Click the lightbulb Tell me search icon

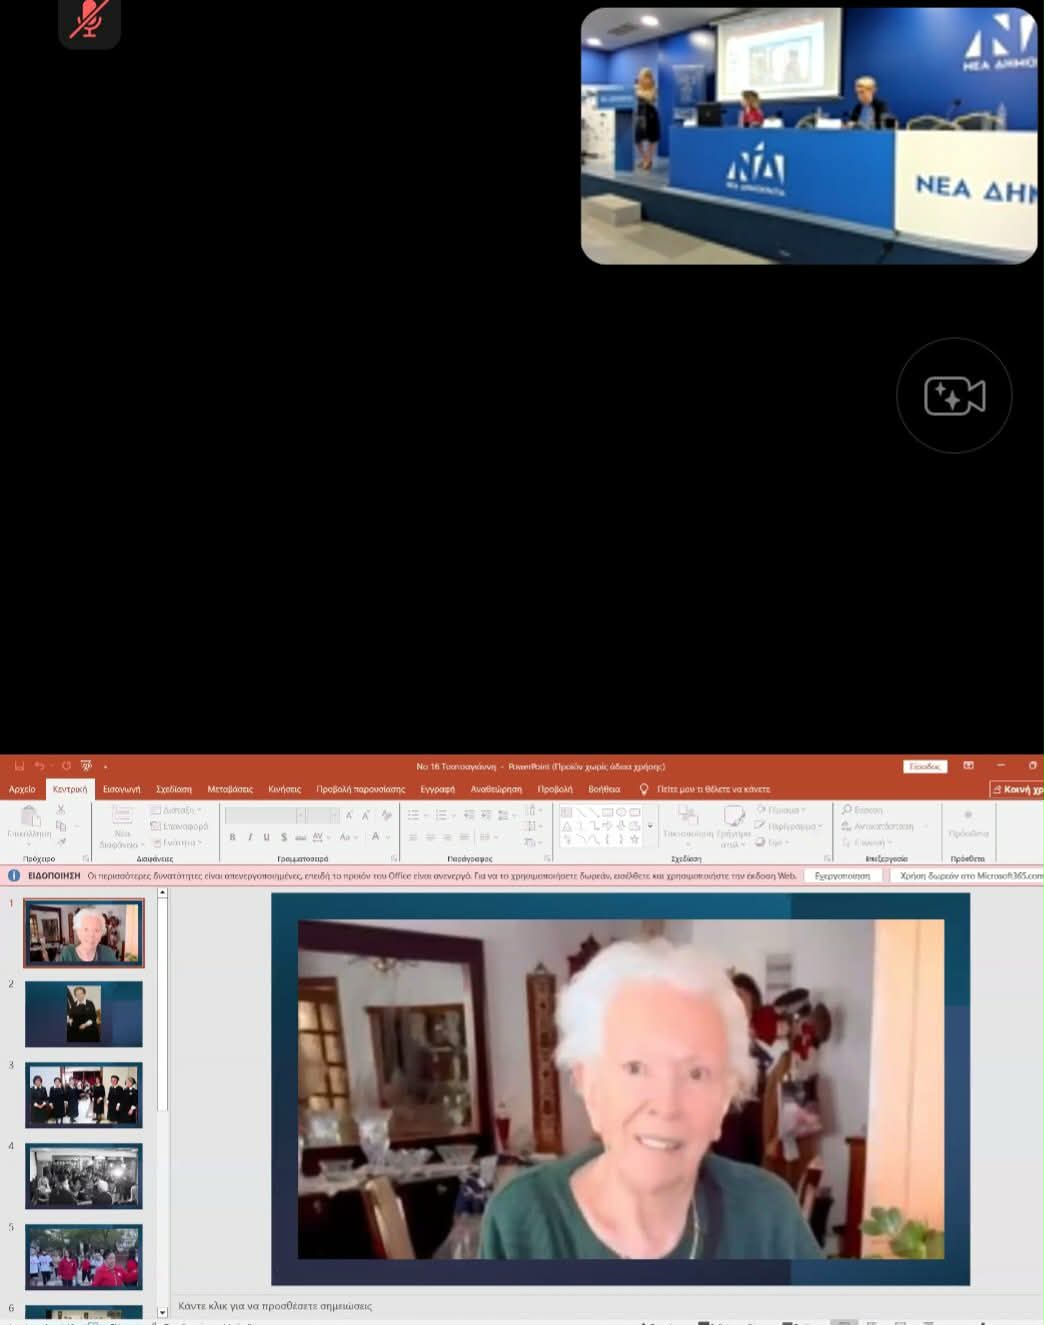coord(644,789)
